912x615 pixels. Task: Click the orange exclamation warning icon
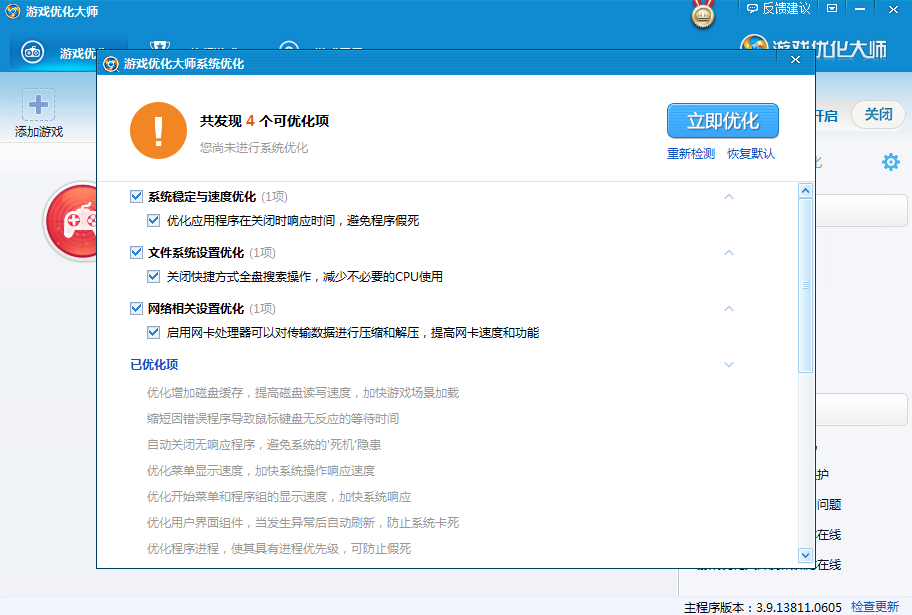click(158, 131)
